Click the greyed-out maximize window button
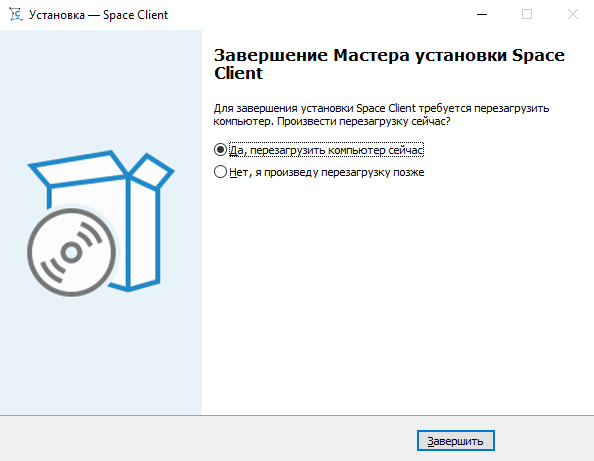Screen dimensions: 594x461 click(527, 15)
